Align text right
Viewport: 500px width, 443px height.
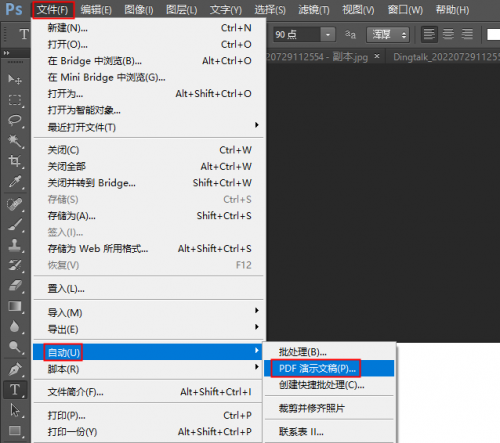(467, 34)
